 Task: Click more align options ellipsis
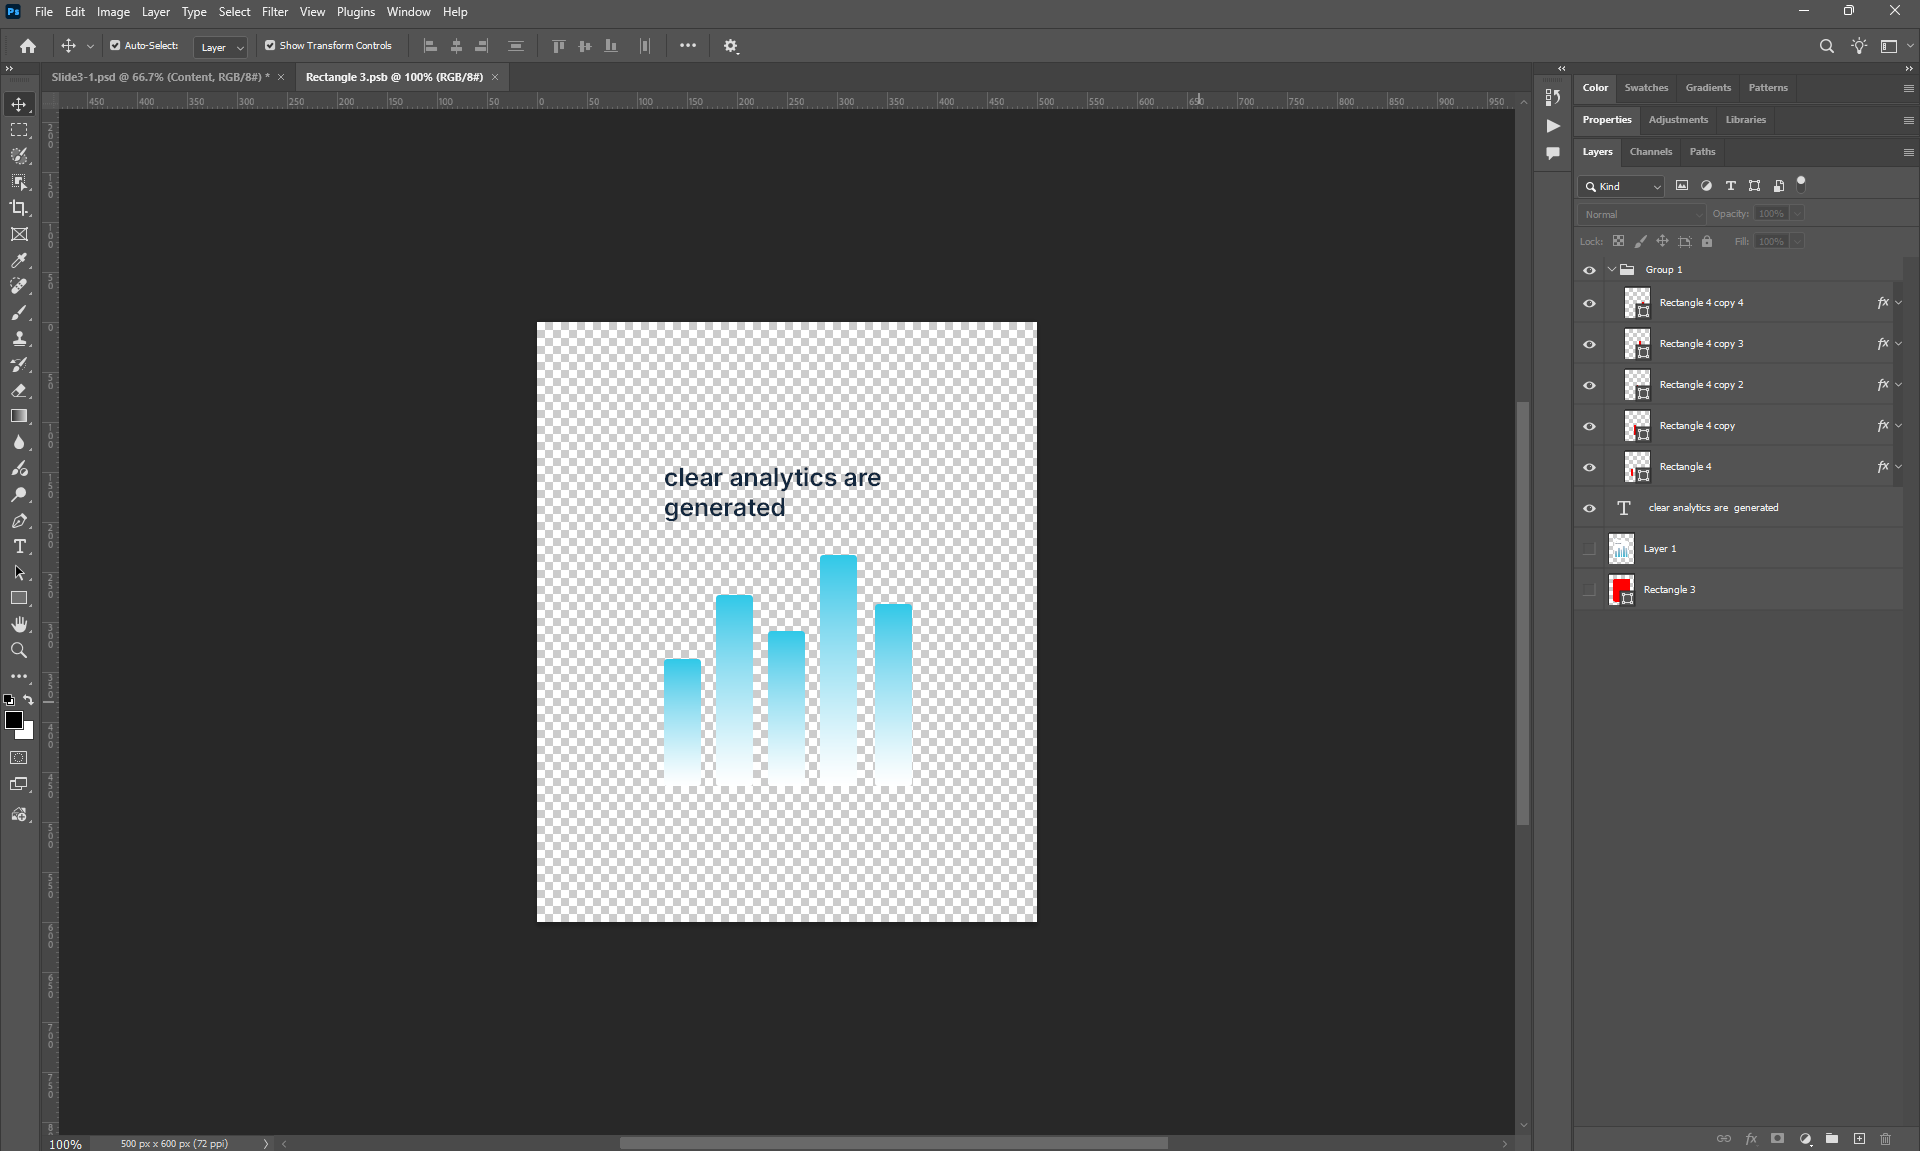pos(688,46)
